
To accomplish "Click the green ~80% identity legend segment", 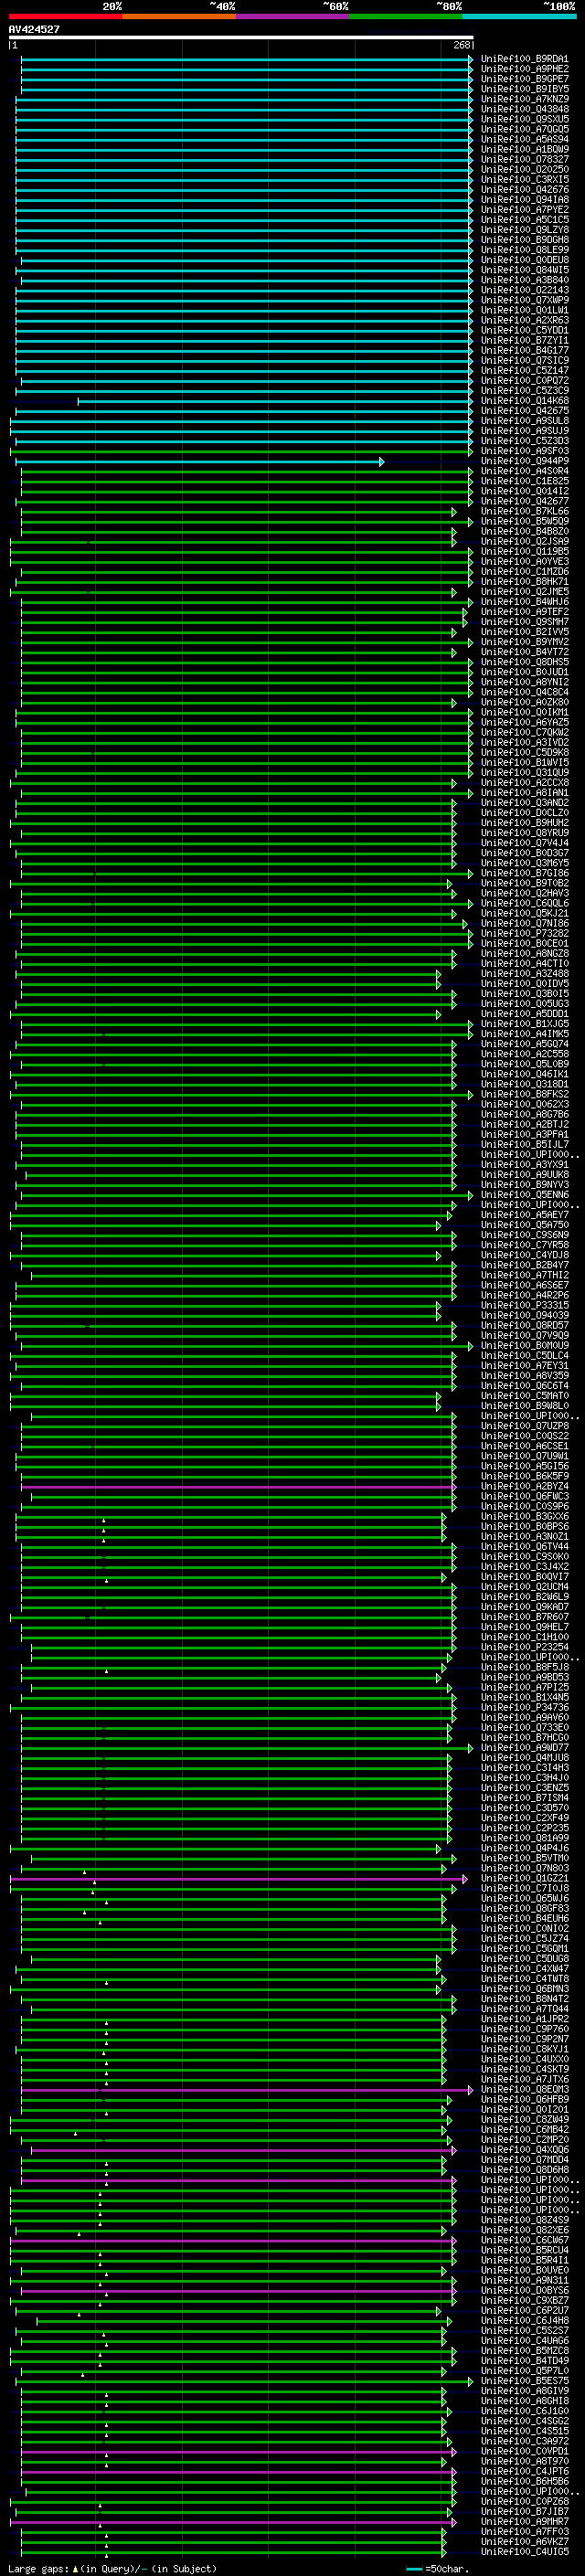I will (406, 16).
